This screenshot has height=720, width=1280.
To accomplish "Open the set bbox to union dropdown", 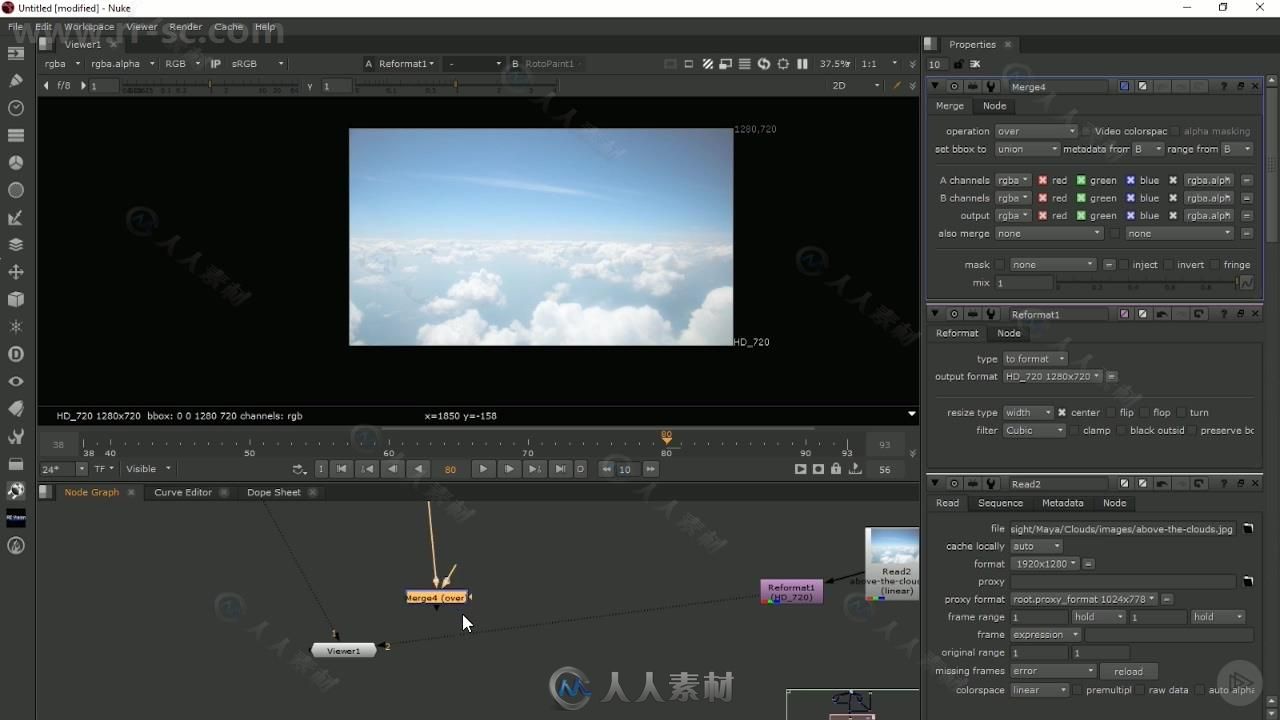I will coord(1027,149).
